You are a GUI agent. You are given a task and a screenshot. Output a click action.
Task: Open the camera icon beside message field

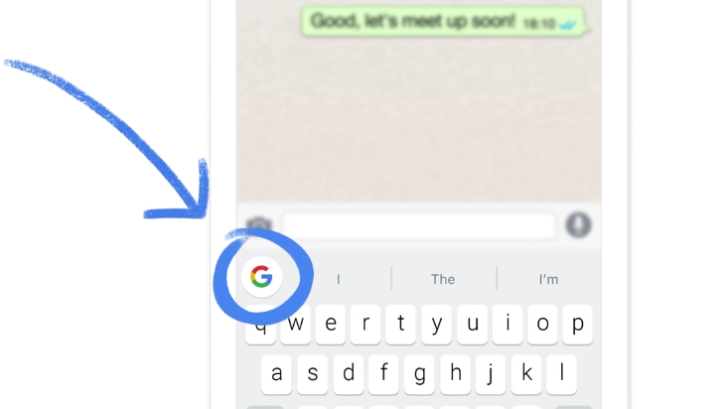(x=259, y=225)
